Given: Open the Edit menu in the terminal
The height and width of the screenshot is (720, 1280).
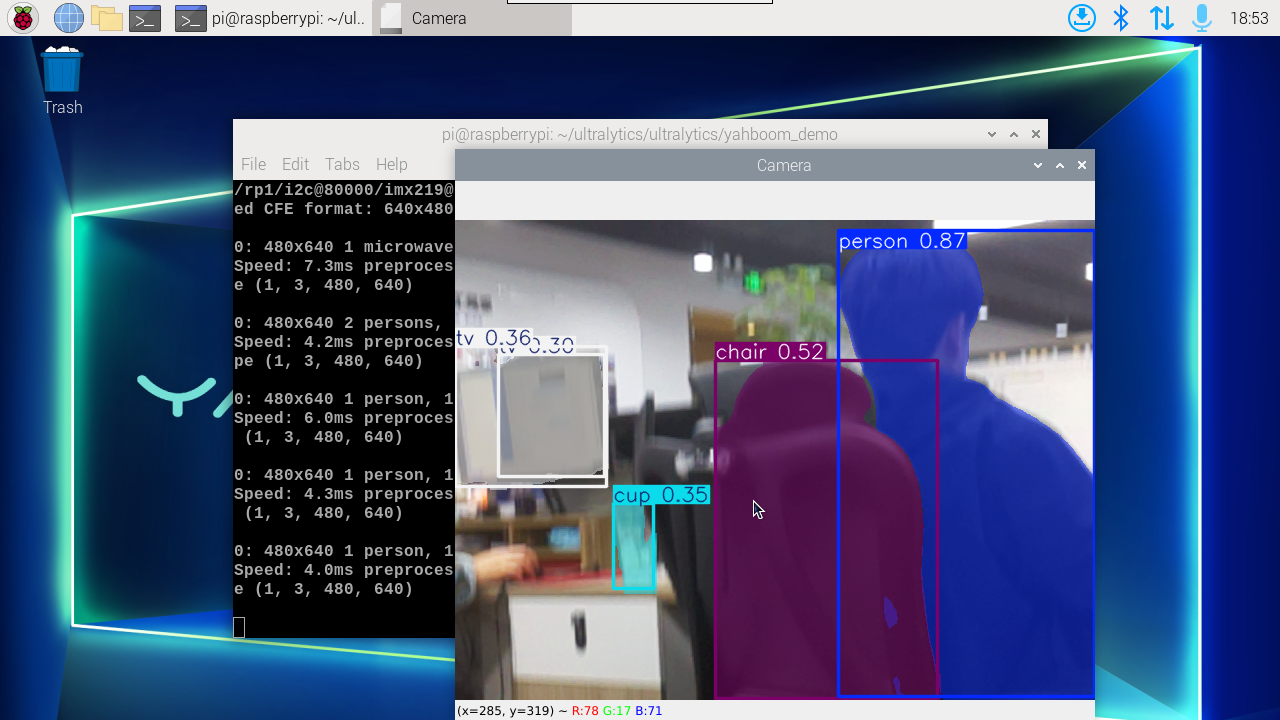Looking at the screenshot, I should click(295, 164).
